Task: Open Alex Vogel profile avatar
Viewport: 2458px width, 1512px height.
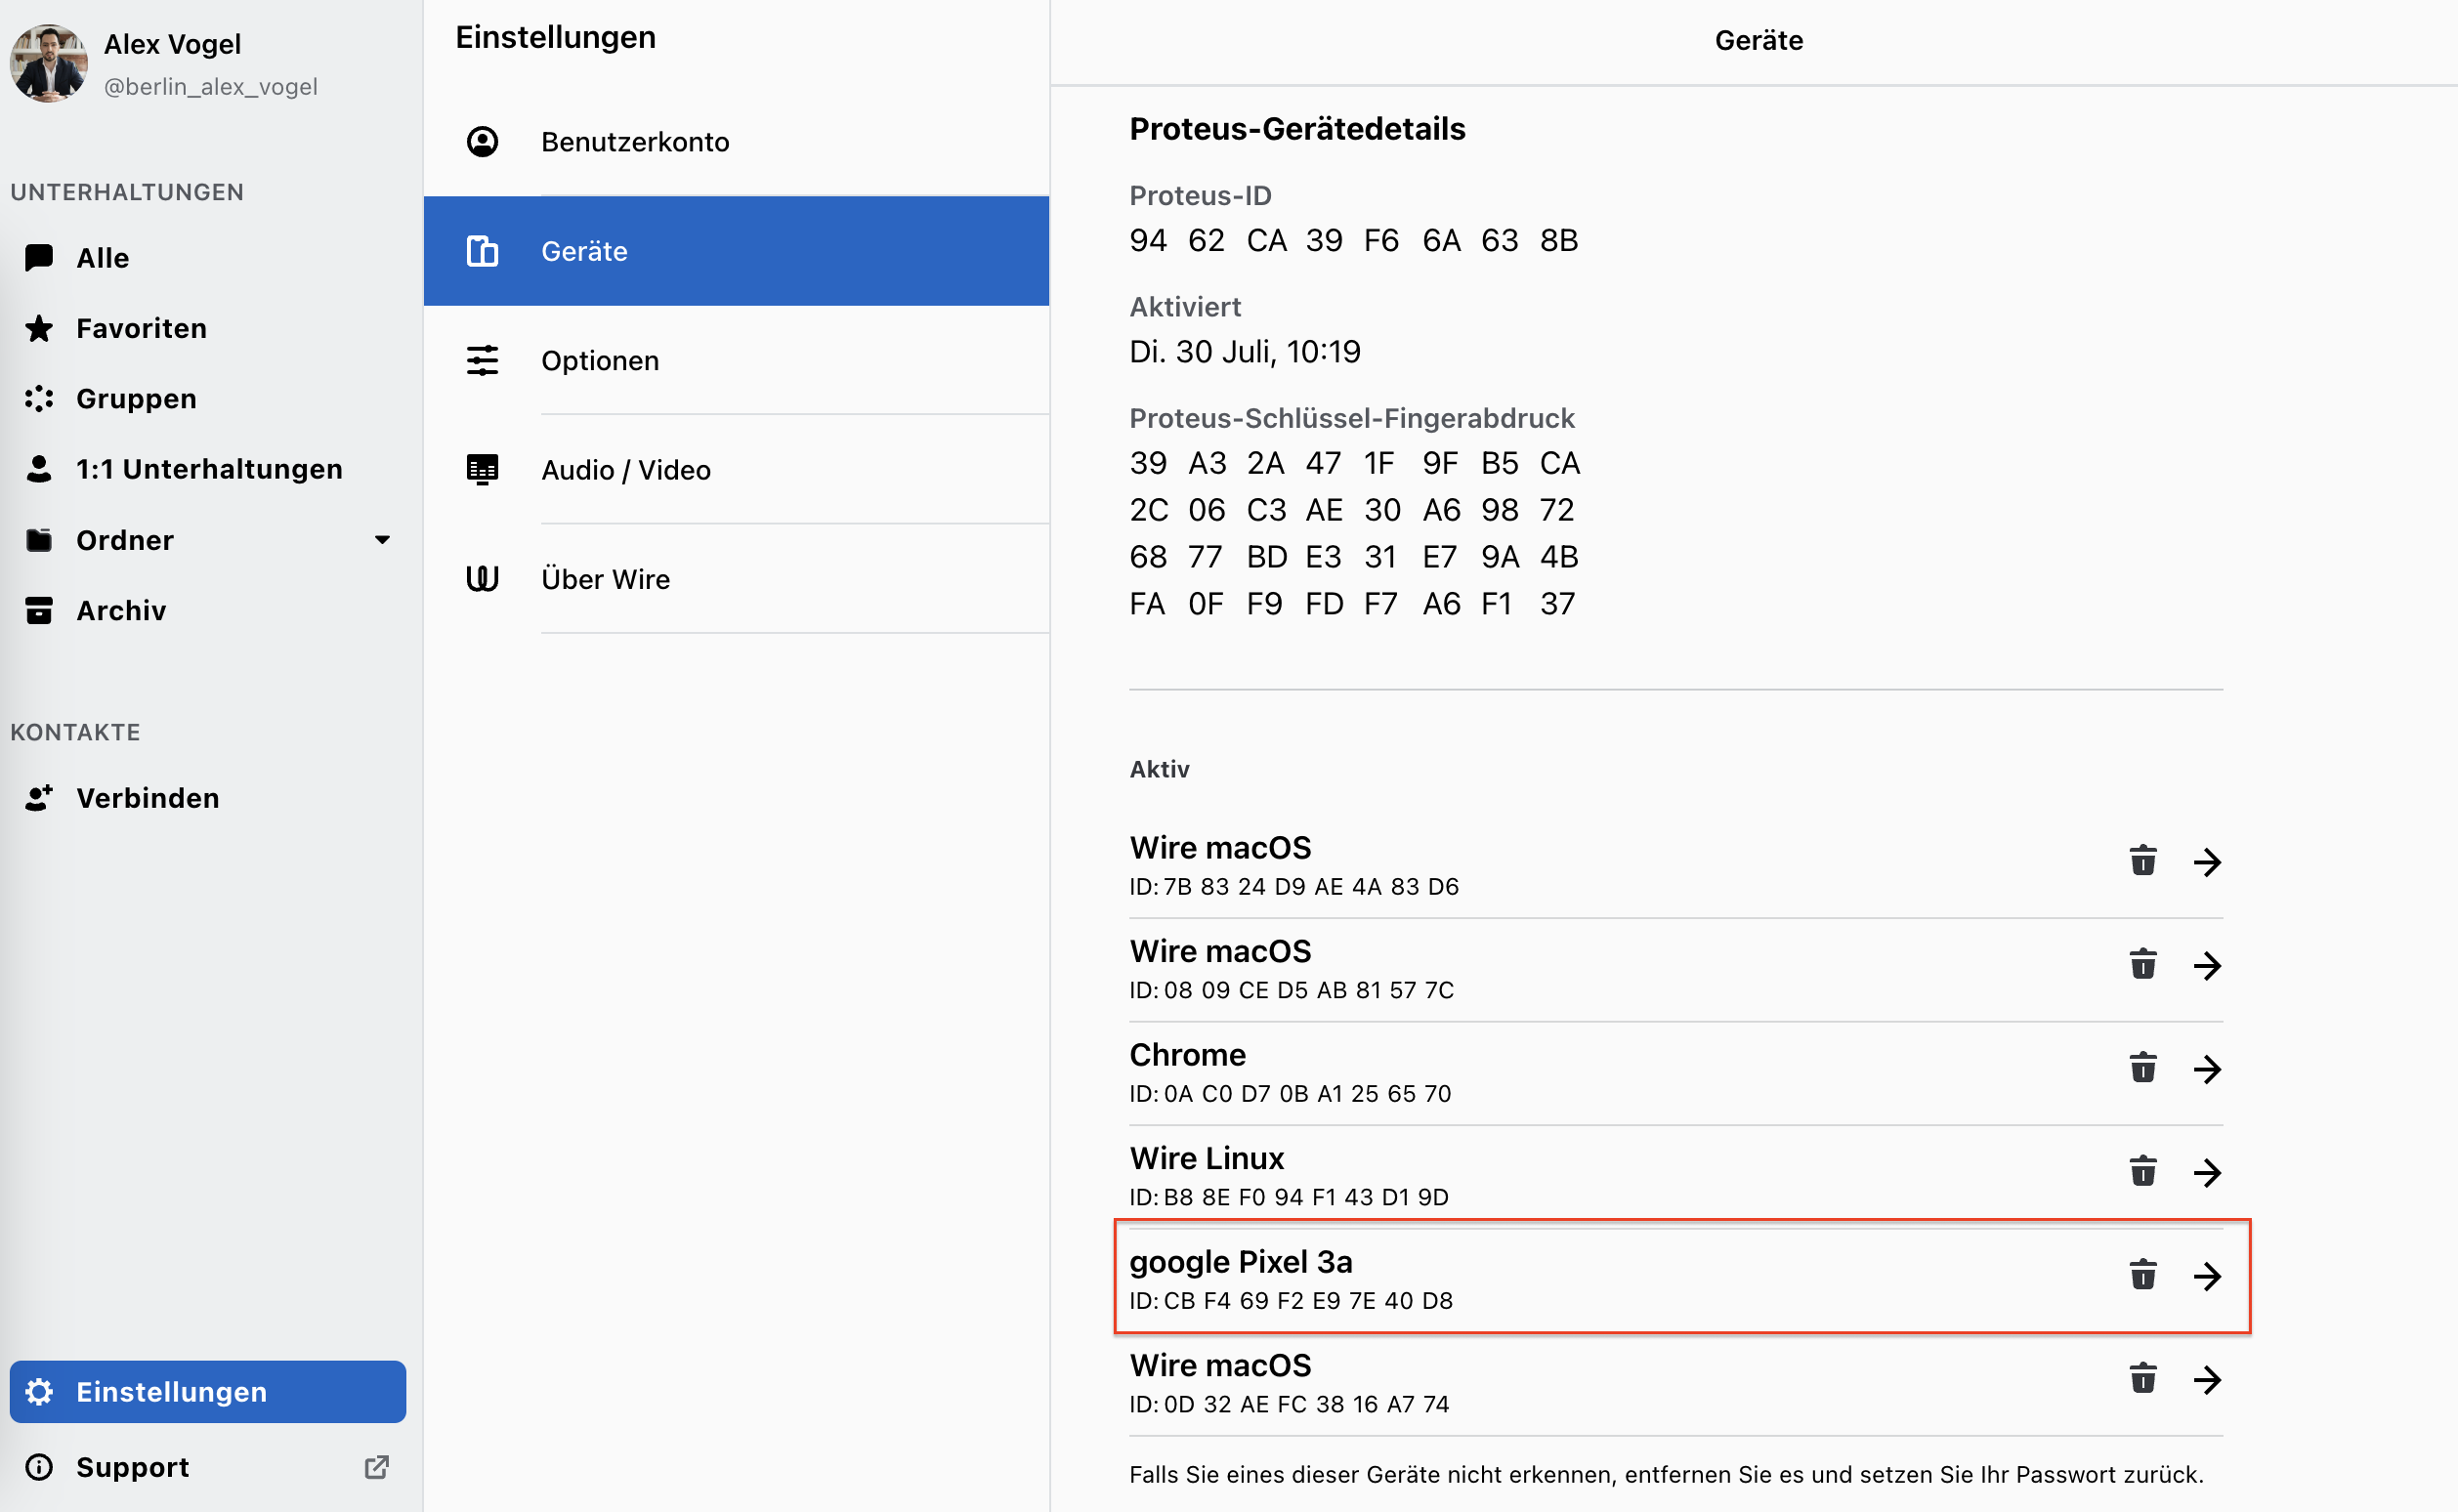Action: pos(48,63)
